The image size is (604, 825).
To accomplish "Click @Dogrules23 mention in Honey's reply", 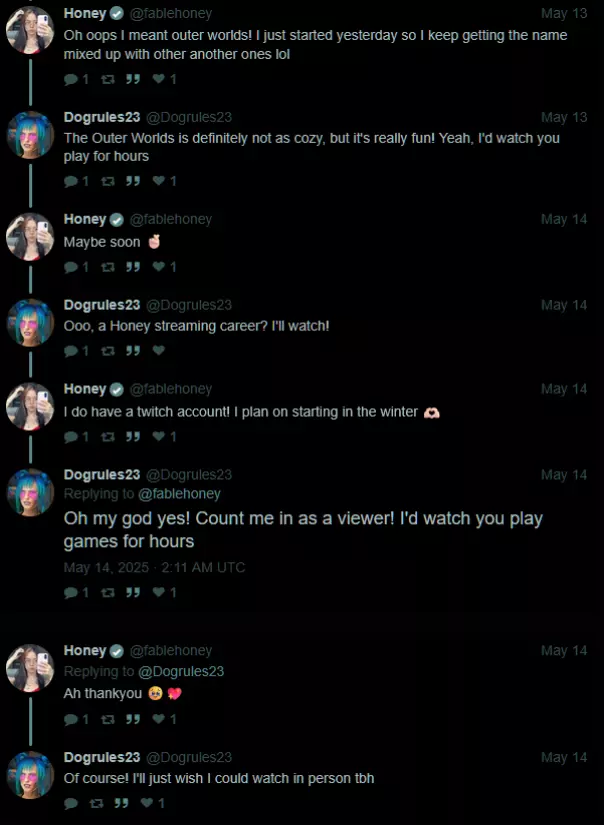I will [180, 671].
